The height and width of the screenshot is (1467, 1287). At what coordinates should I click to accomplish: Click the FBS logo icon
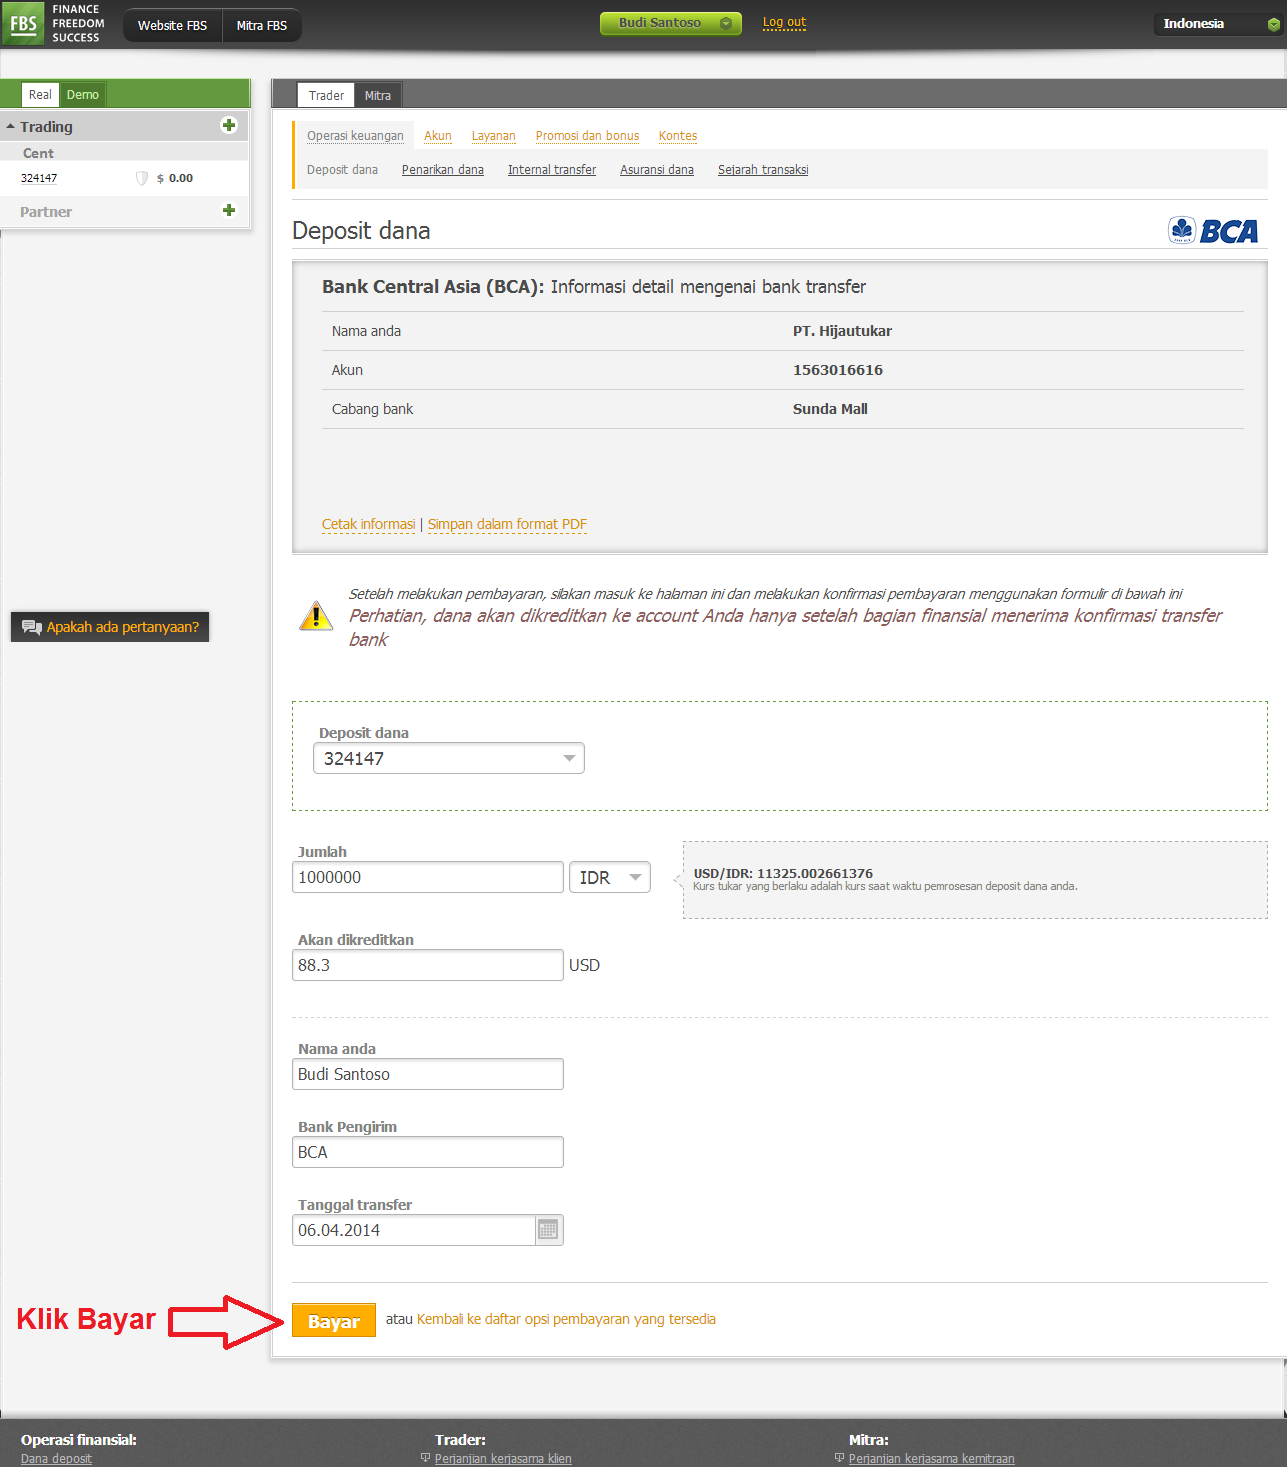coord(23,23)
